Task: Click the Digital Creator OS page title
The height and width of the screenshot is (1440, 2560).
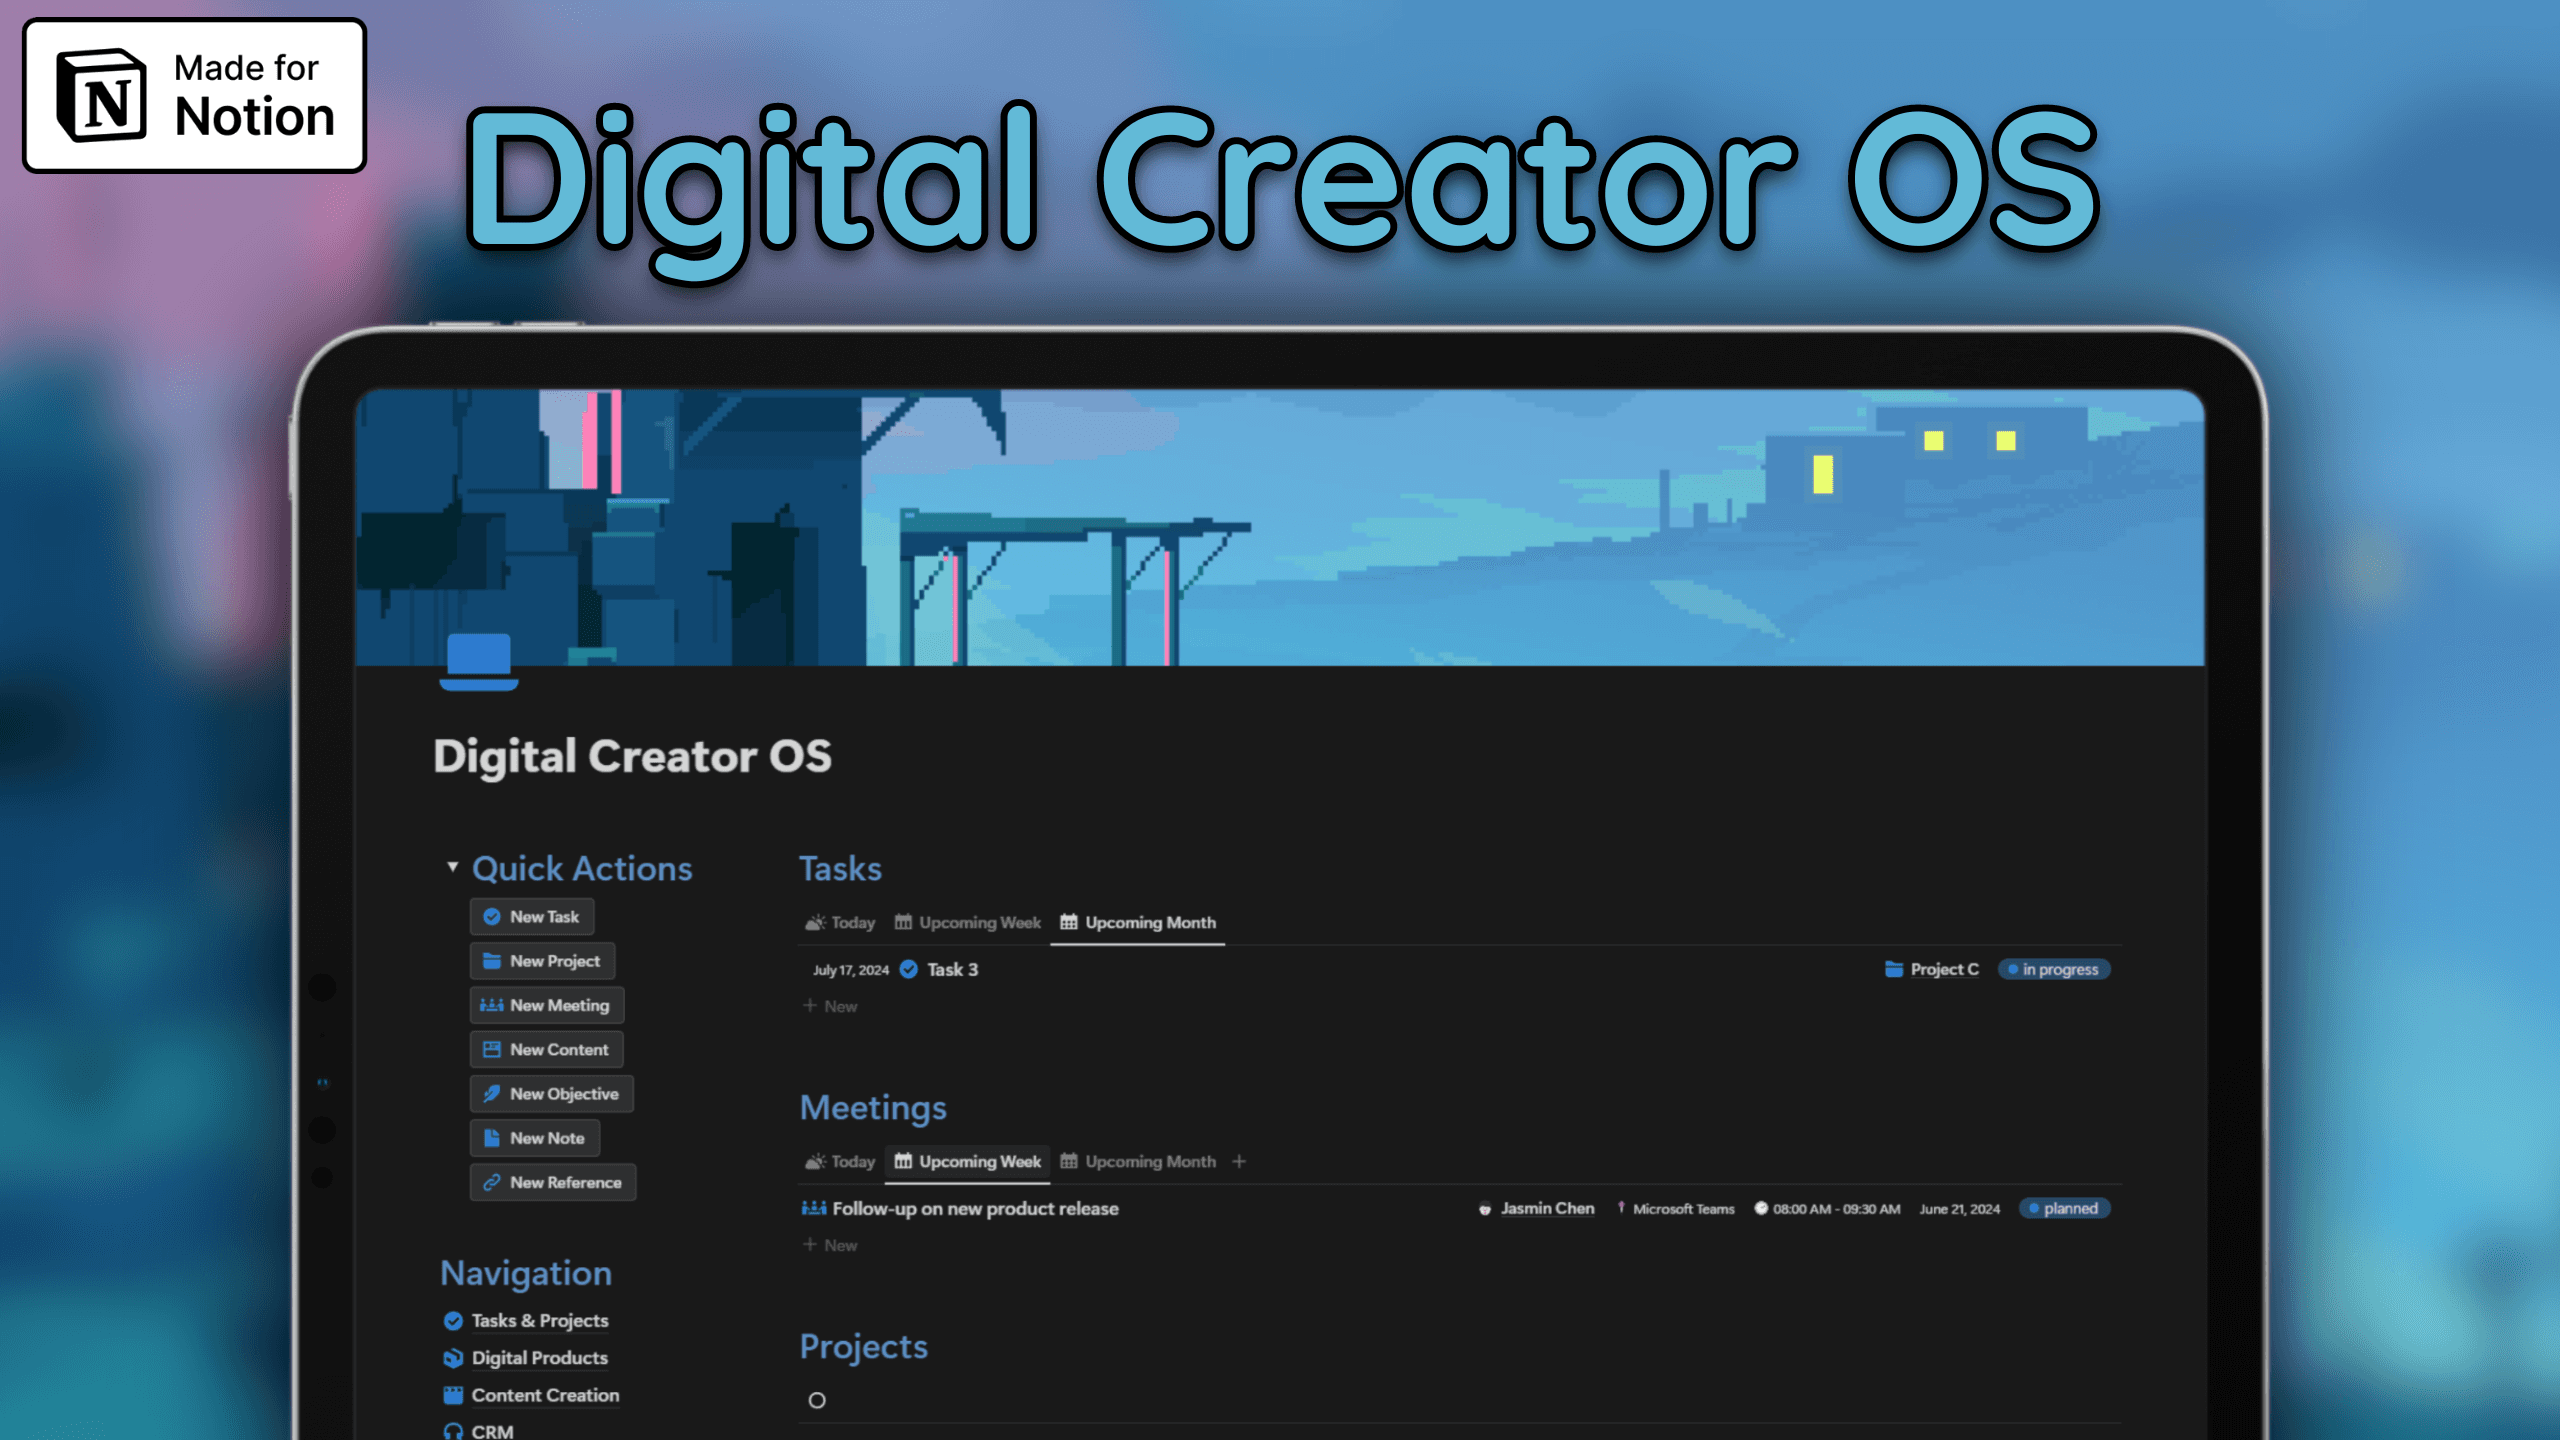Action: click(632, 755)
